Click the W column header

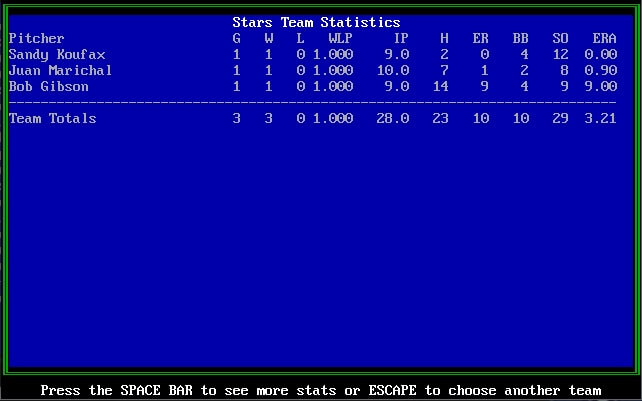[x=269, y=39]
